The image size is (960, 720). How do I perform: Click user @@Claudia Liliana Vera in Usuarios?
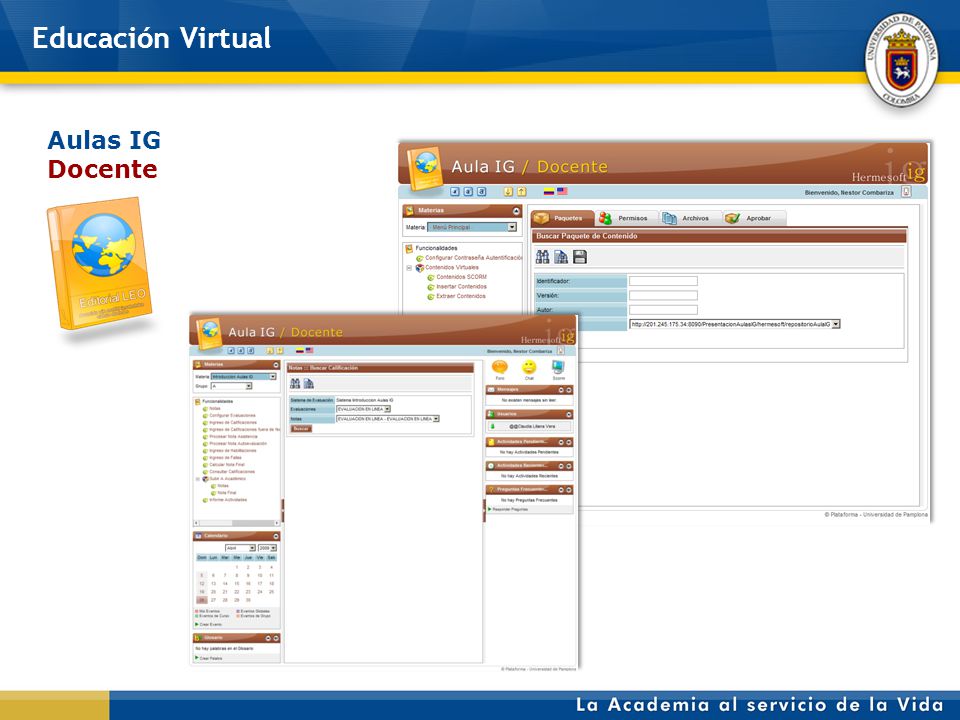[x=532, y=426]
